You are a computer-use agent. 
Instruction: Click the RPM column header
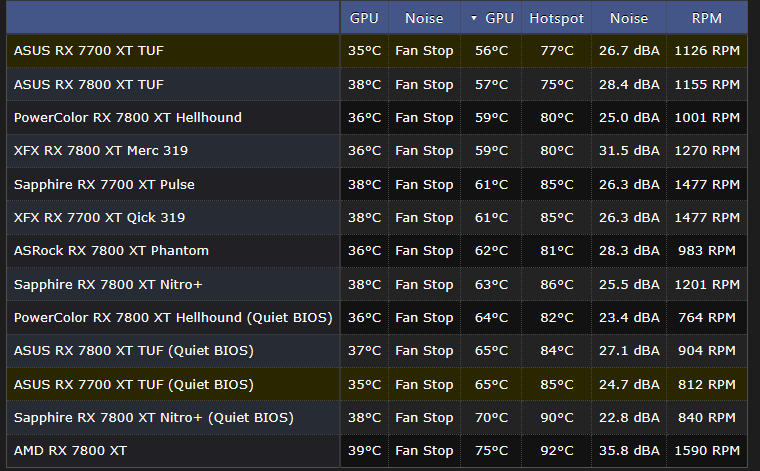tap(707, 18)
